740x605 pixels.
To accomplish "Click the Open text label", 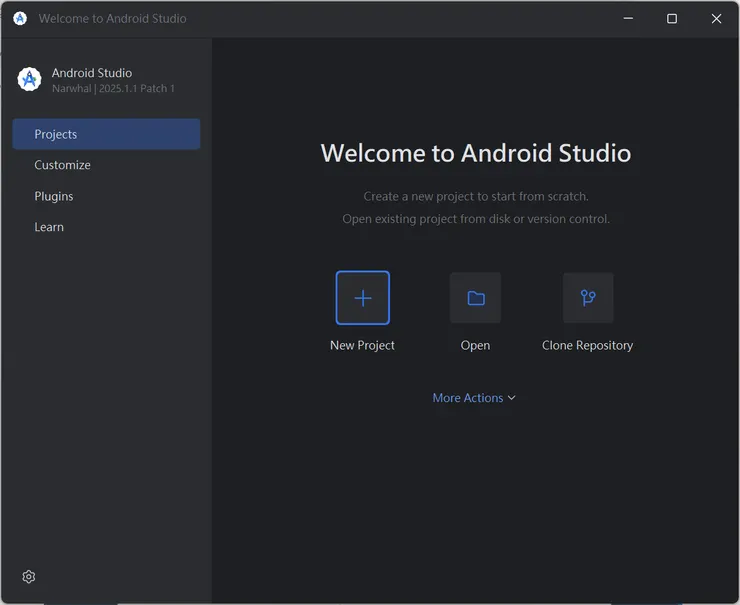I will 475,345.
